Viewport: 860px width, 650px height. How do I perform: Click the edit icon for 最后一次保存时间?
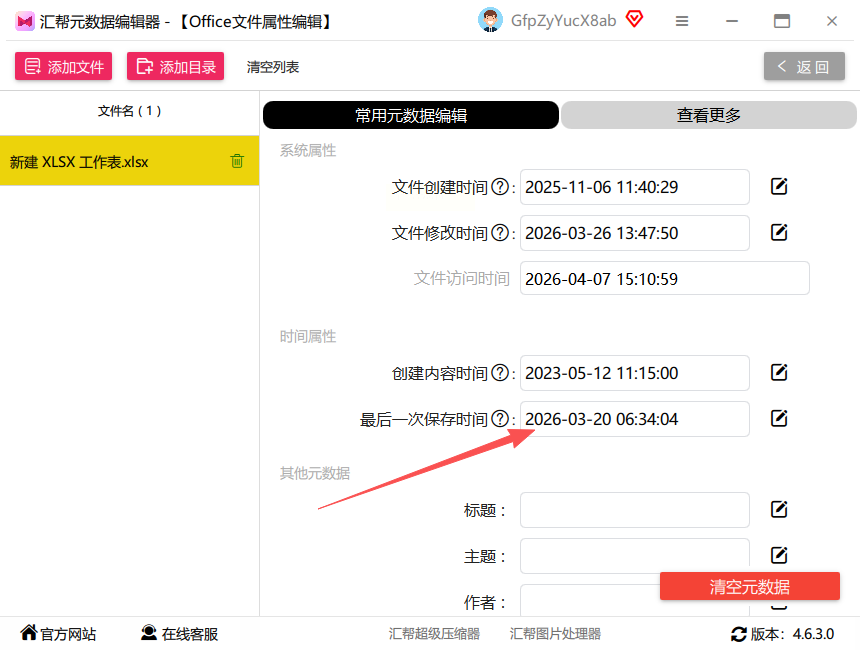coord(779,419)
